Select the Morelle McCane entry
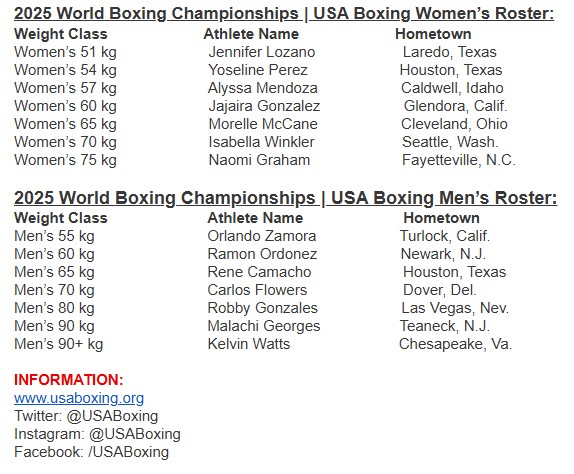This screenshot has height=474, width=574. [263, 124]
